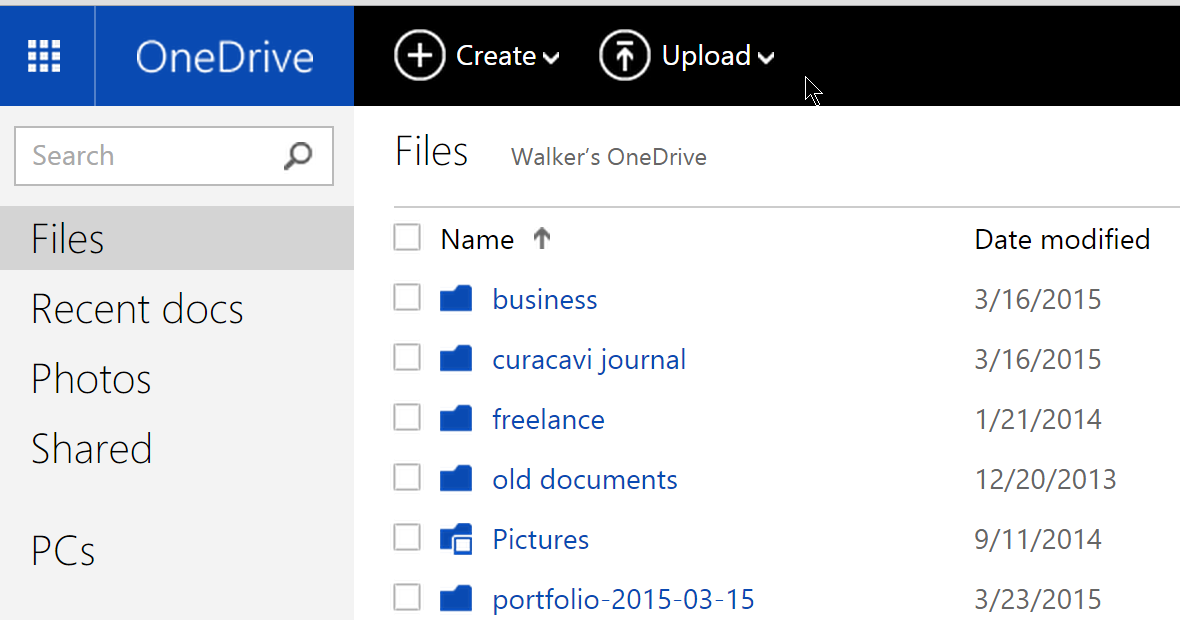The image size is (1180, 620).
Task: Click the curacavi journal folder icon
Action: pyautogui.click(x=456, y=359)
